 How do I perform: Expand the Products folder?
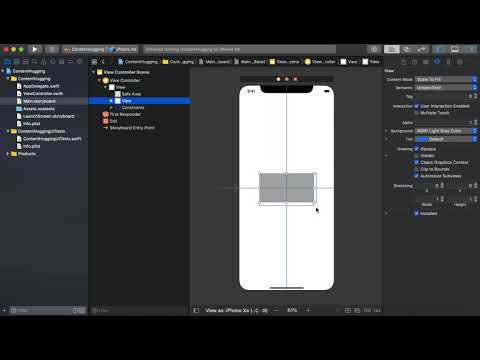tap(7, 154)
